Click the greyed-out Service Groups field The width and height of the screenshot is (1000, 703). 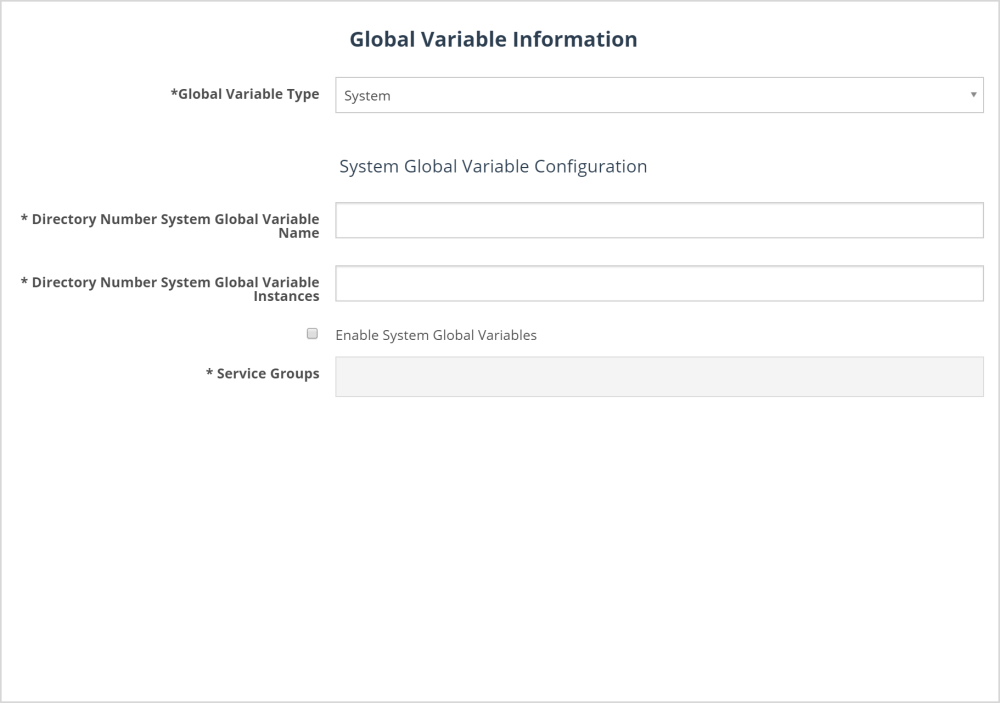click(658, 376)
